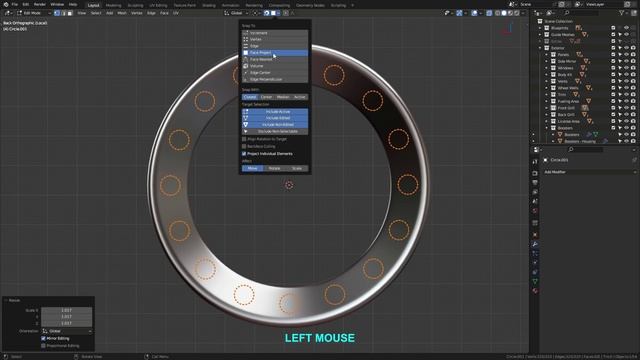Set Snap With to Center

coord(266,97)
